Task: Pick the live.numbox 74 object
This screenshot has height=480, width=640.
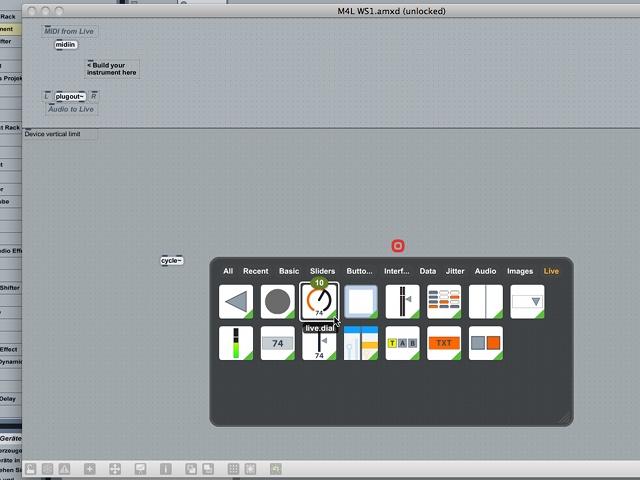Action: point(278,343)
